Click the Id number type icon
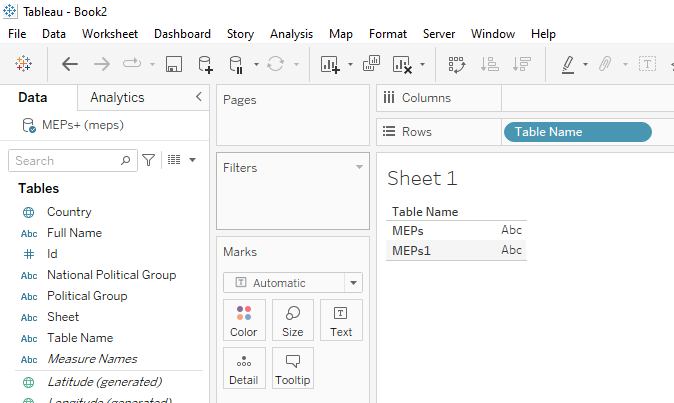 click(x=29, y=254)
